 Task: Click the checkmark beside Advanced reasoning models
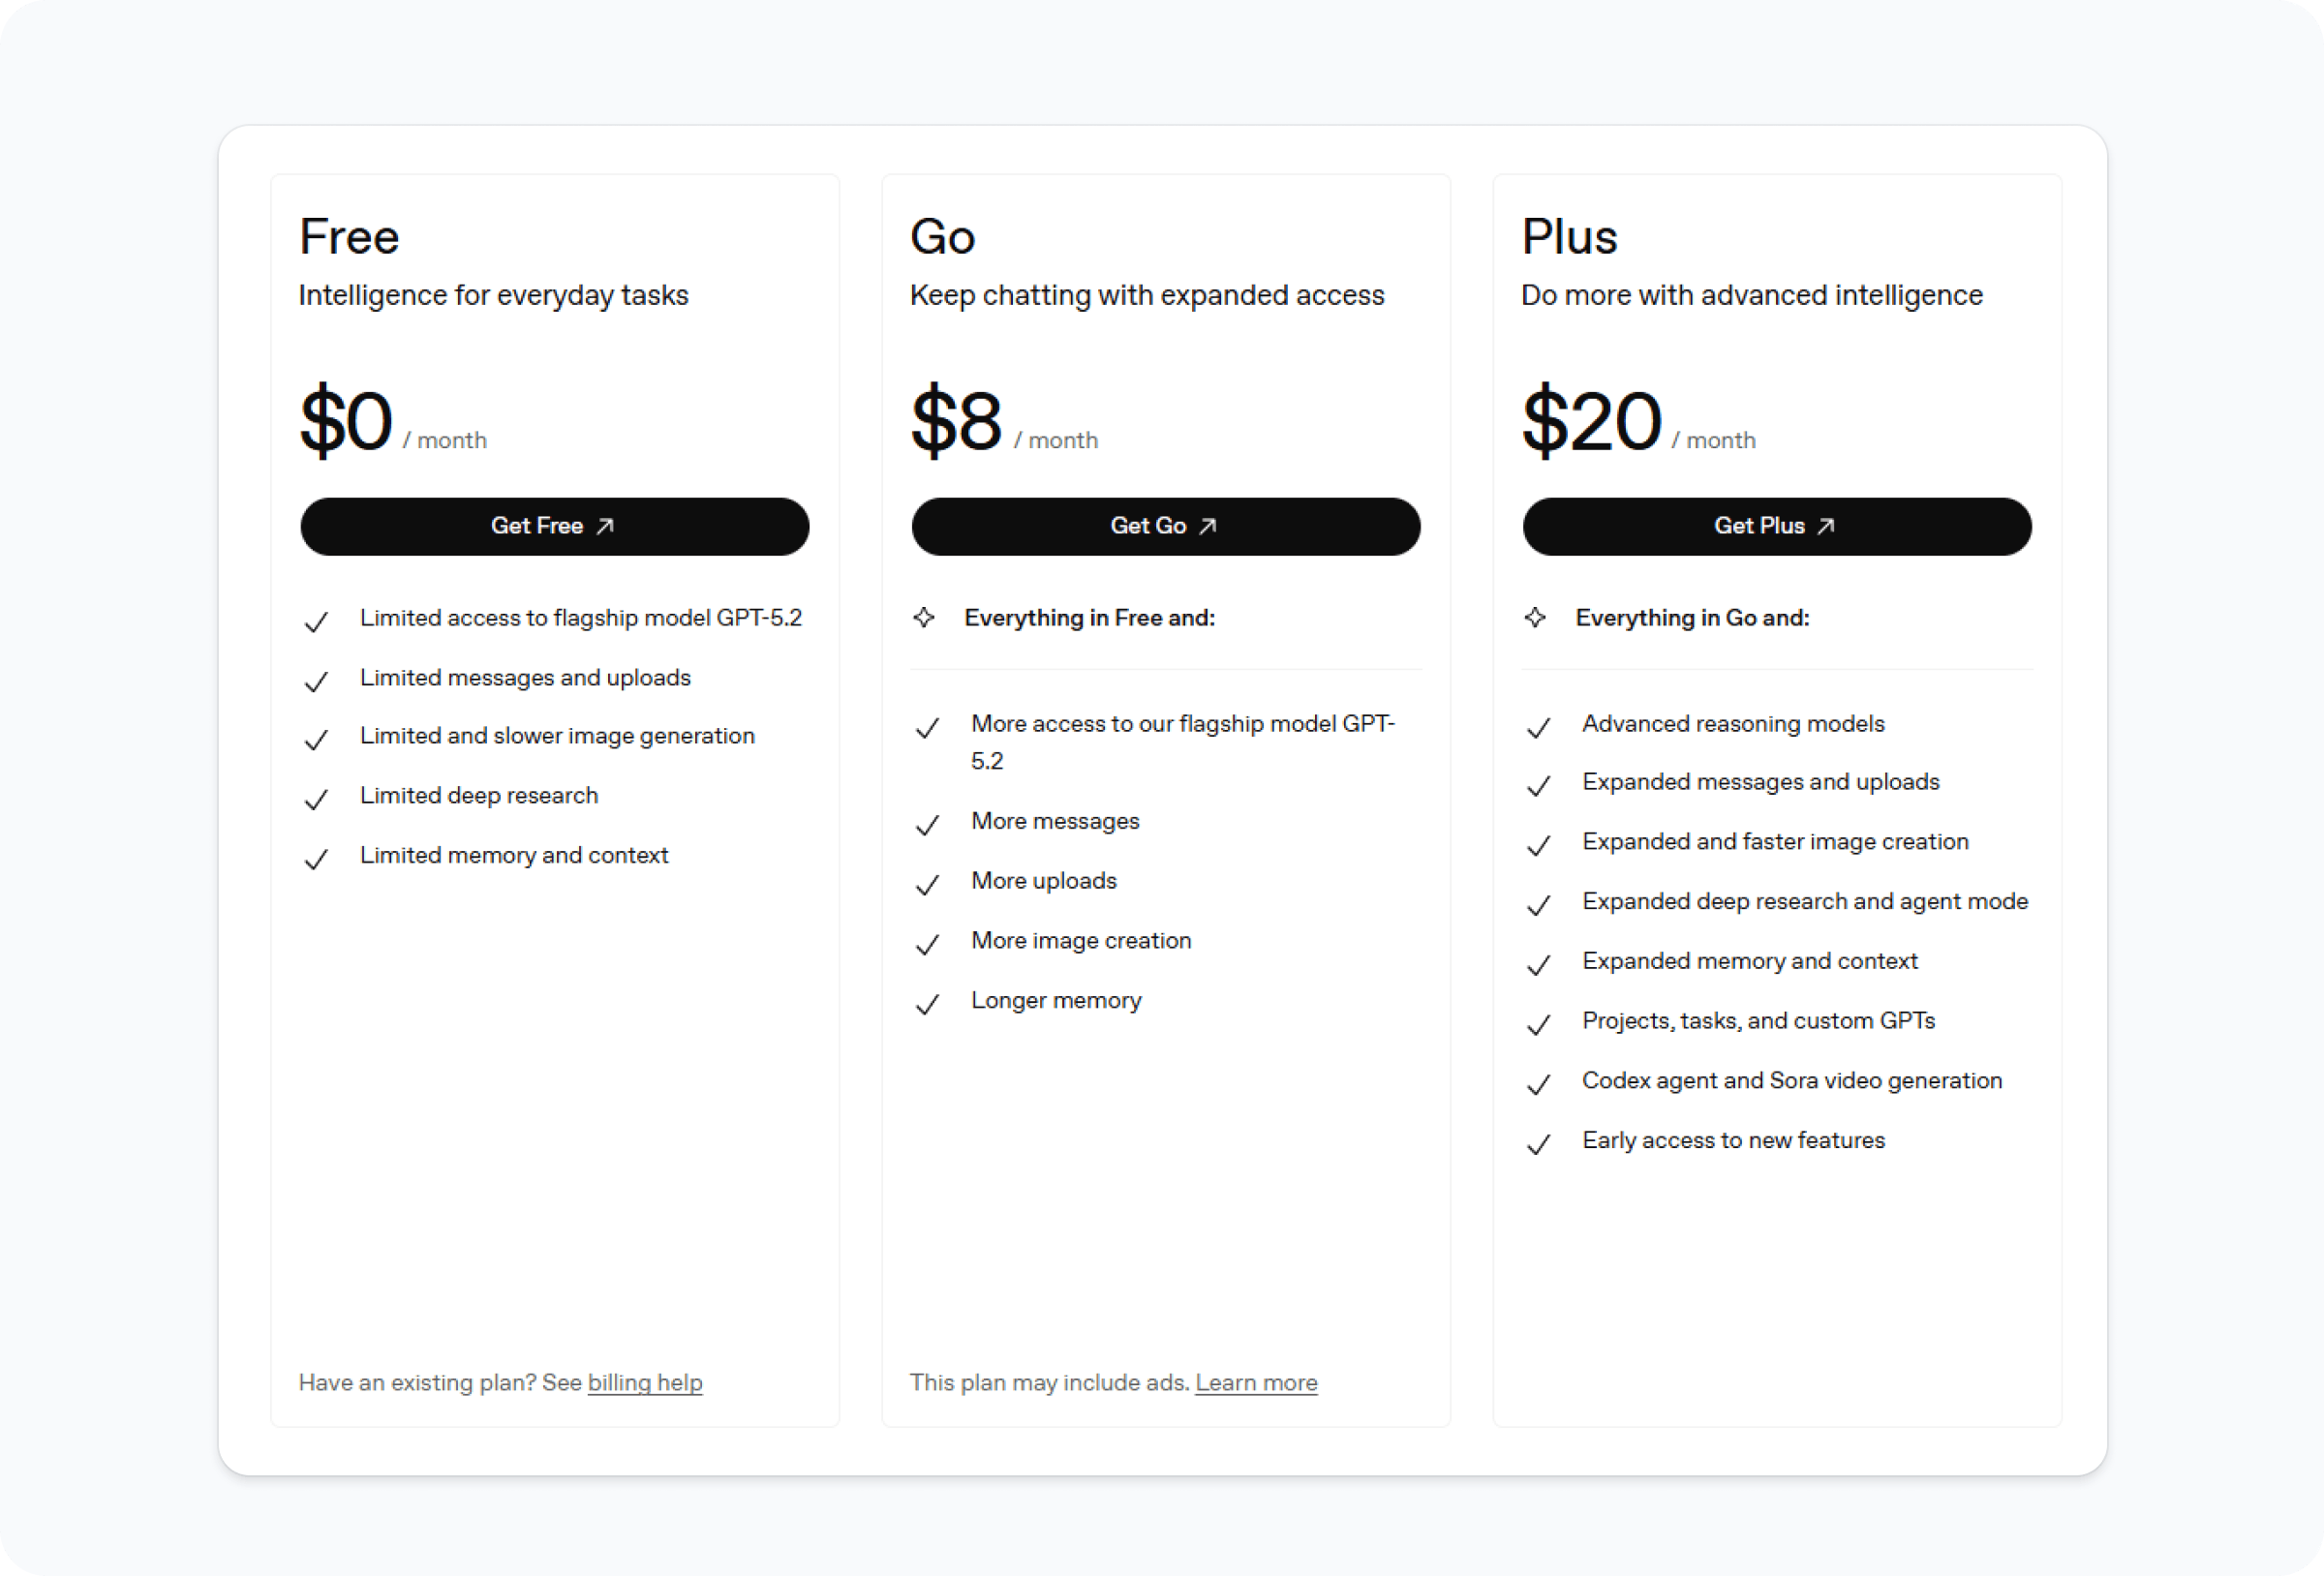(x=1538, y=727)
